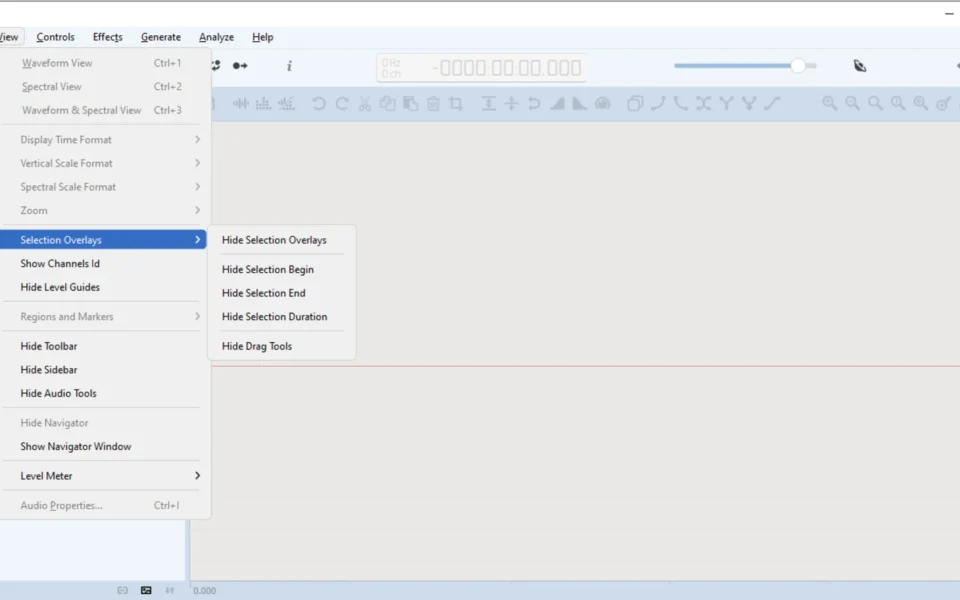The height and width of the screenshot is (600, 960).
Task: Click the overlapping squares toolbar icon
Action: [635, 103]
